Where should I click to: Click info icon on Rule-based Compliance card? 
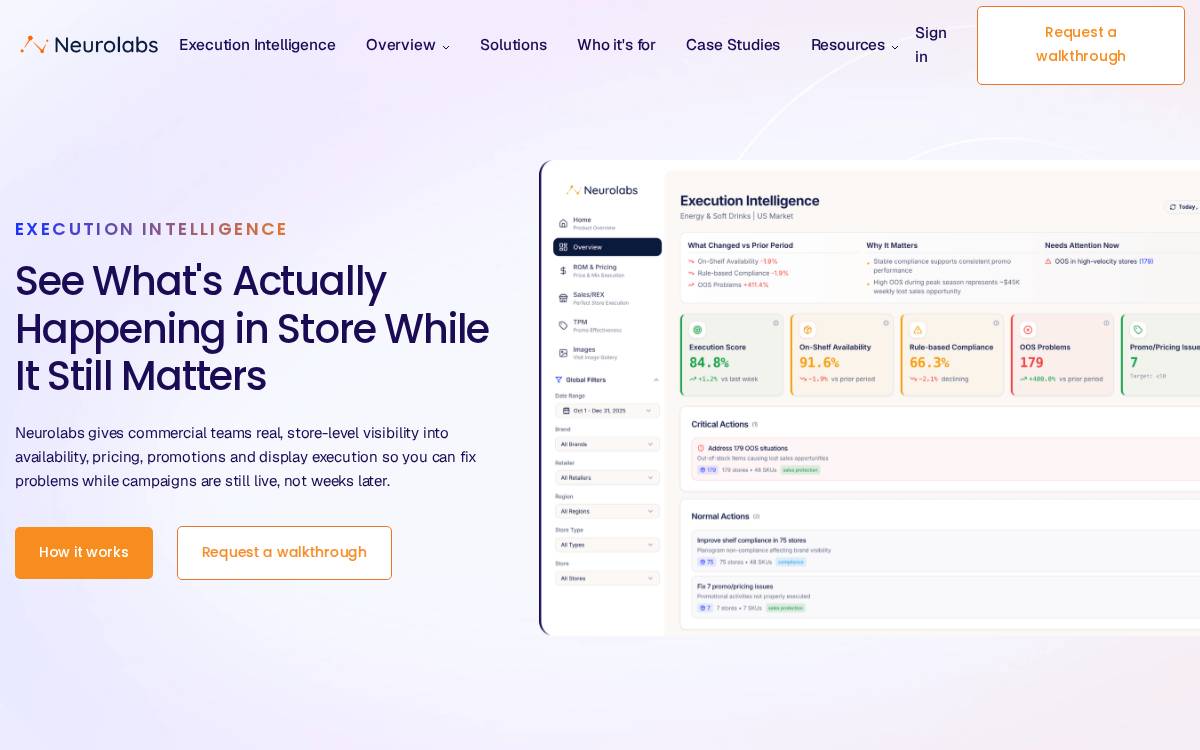[x=996, y=323]
